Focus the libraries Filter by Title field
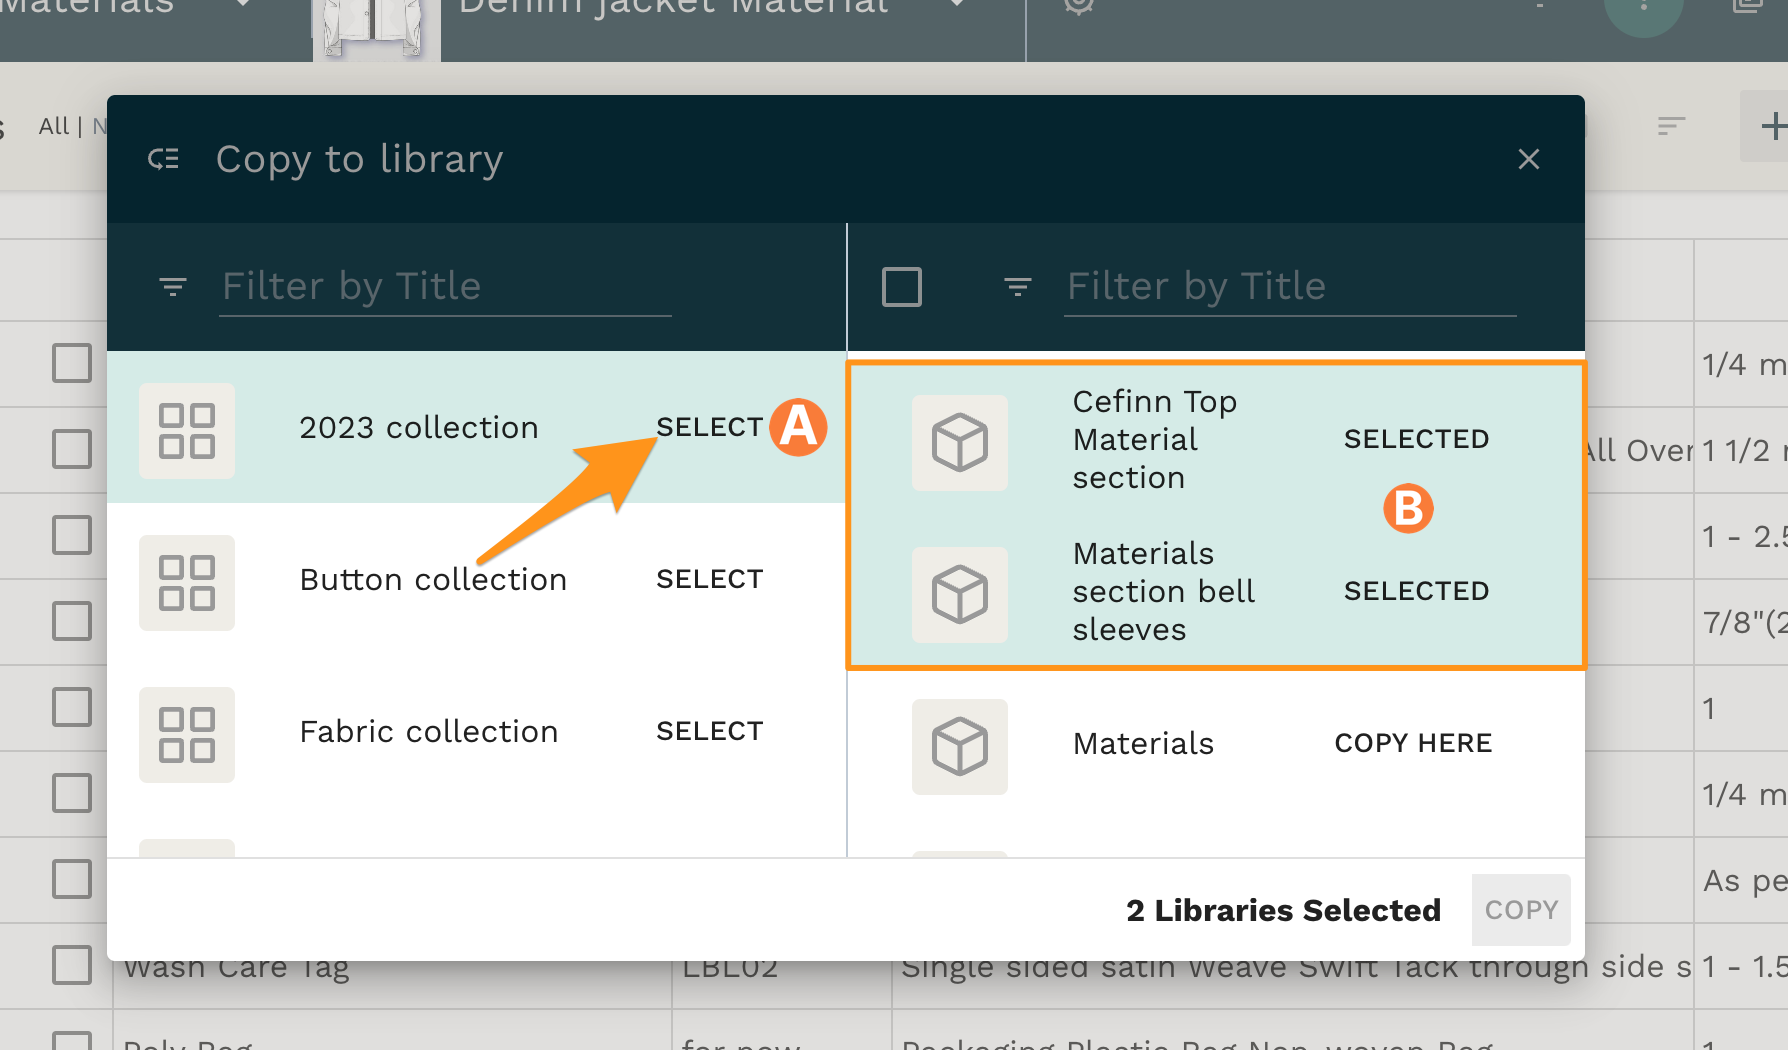1788x1050 pixels. tap(1289, 287)
